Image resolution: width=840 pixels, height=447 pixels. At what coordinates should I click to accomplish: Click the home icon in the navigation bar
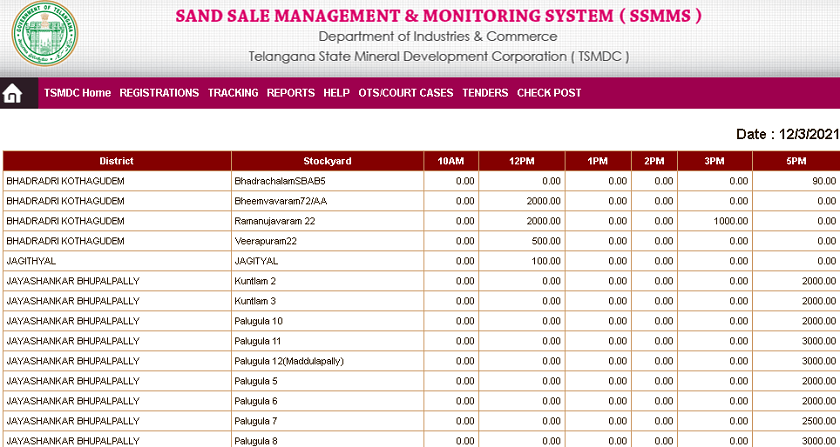click(x=12, y=94)
